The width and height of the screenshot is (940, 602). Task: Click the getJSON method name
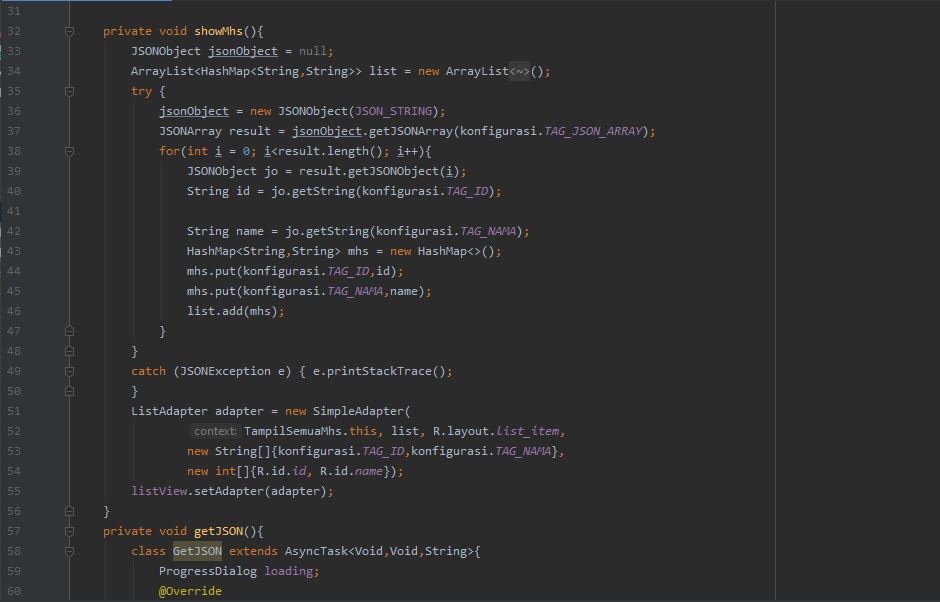[218, 531]
